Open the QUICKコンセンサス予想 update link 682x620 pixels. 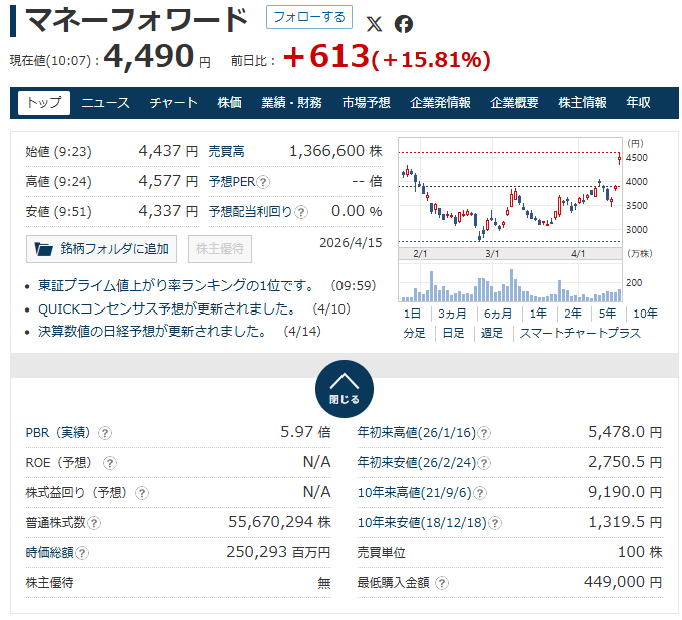[166, 309]
